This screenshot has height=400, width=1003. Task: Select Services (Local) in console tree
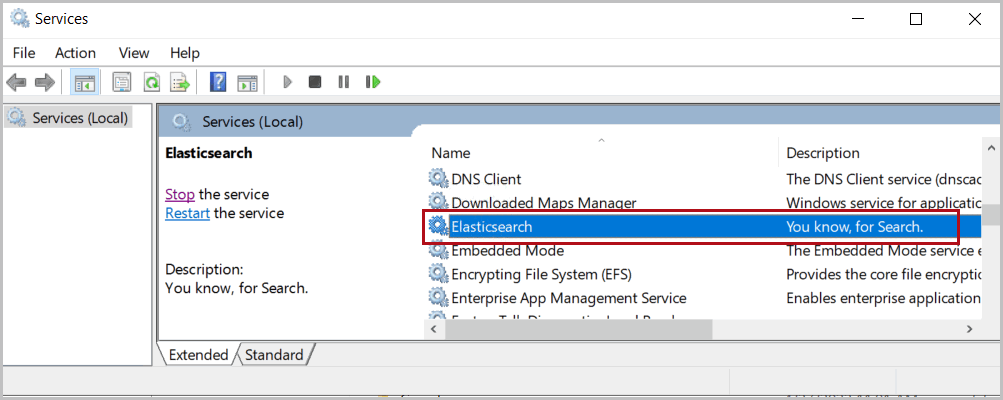(80, 118)
